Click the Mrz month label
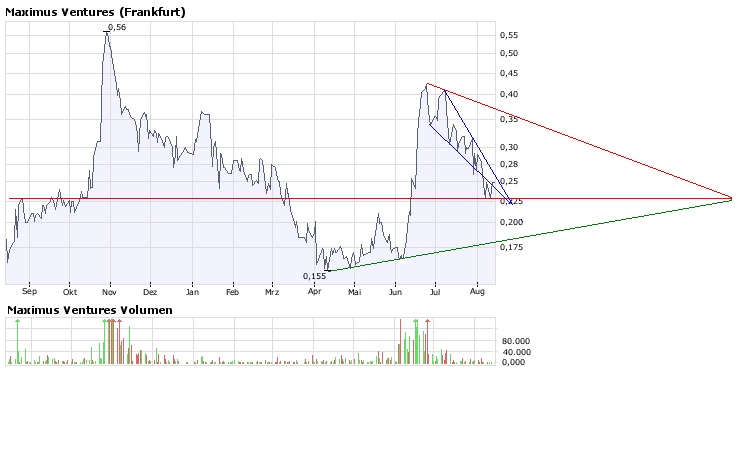Screen dimensions: 738x475 272,292
